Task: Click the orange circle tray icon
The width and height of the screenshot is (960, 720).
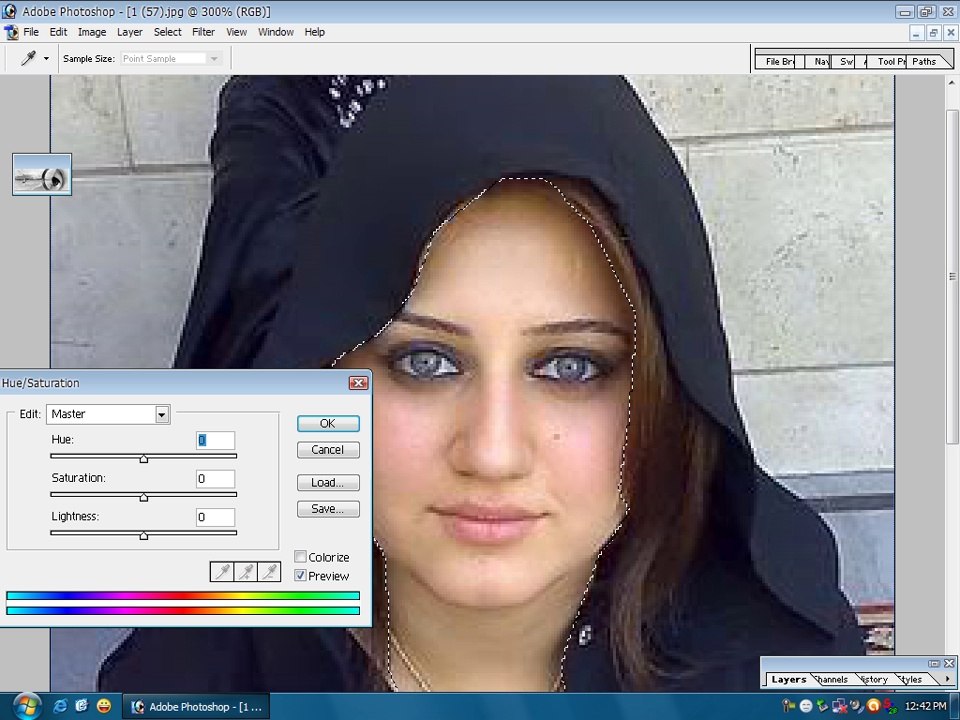Action: [874, 706]
